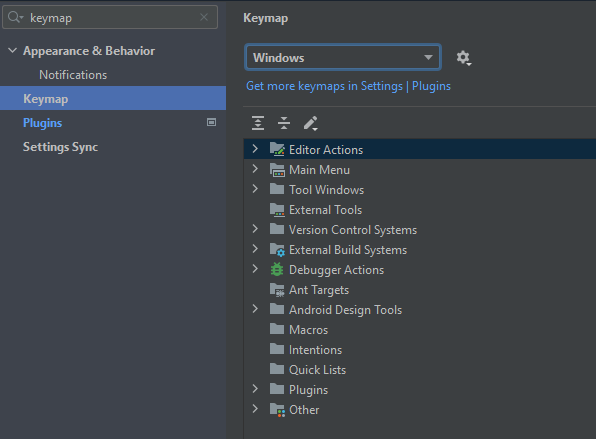Viewport: 596px width, 439px height.
Task: Select the Editor Actions row text
Action: [326, 150]
